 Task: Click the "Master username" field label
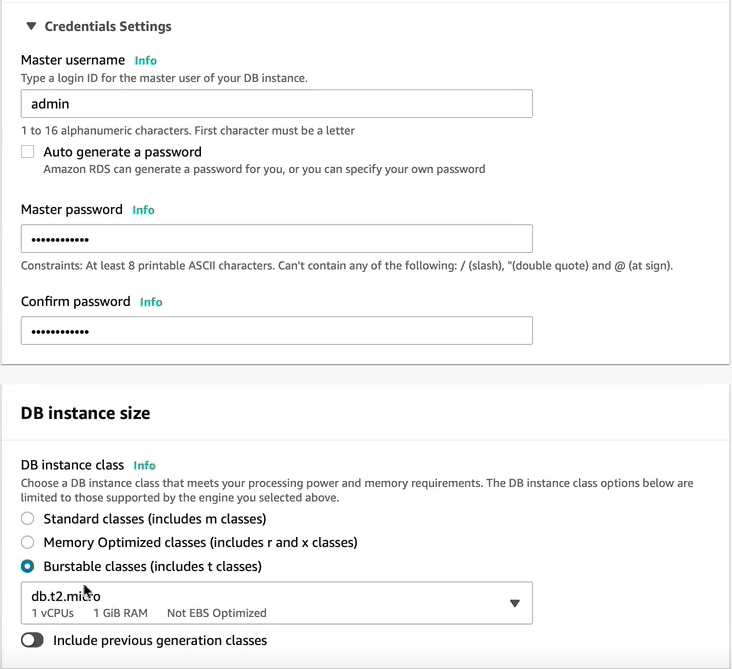(73, 60)
